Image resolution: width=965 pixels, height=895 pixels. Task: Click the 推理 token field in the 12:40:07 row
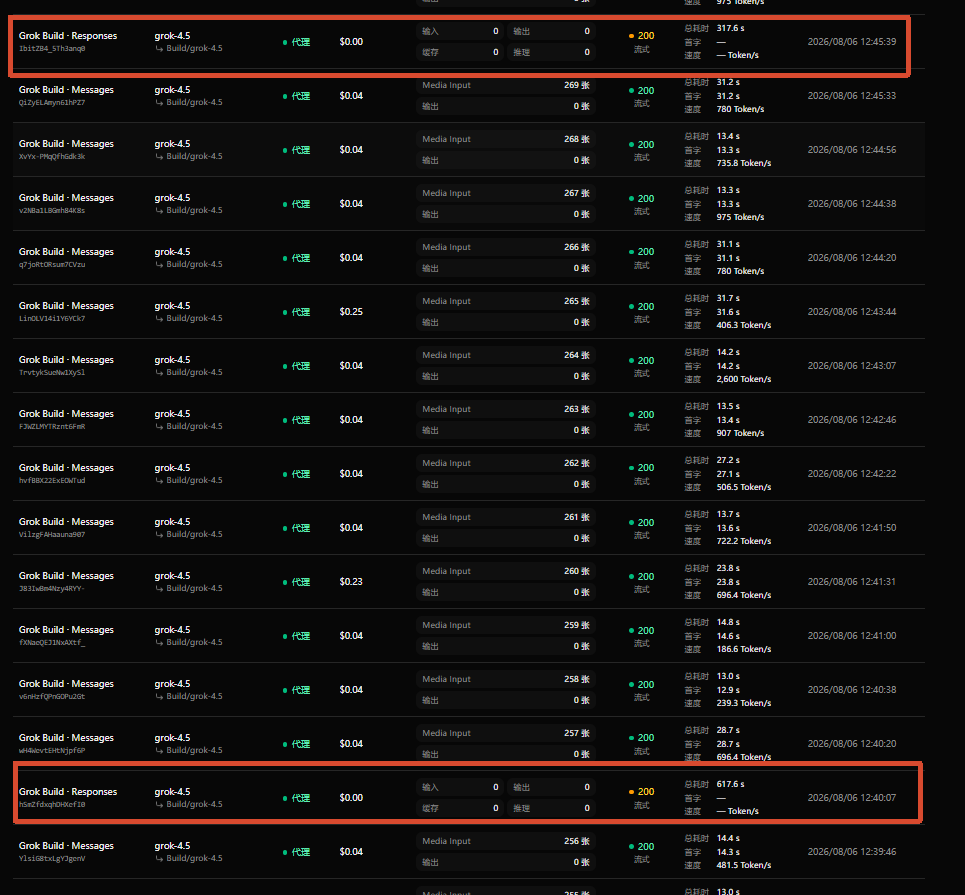point(551,808)
